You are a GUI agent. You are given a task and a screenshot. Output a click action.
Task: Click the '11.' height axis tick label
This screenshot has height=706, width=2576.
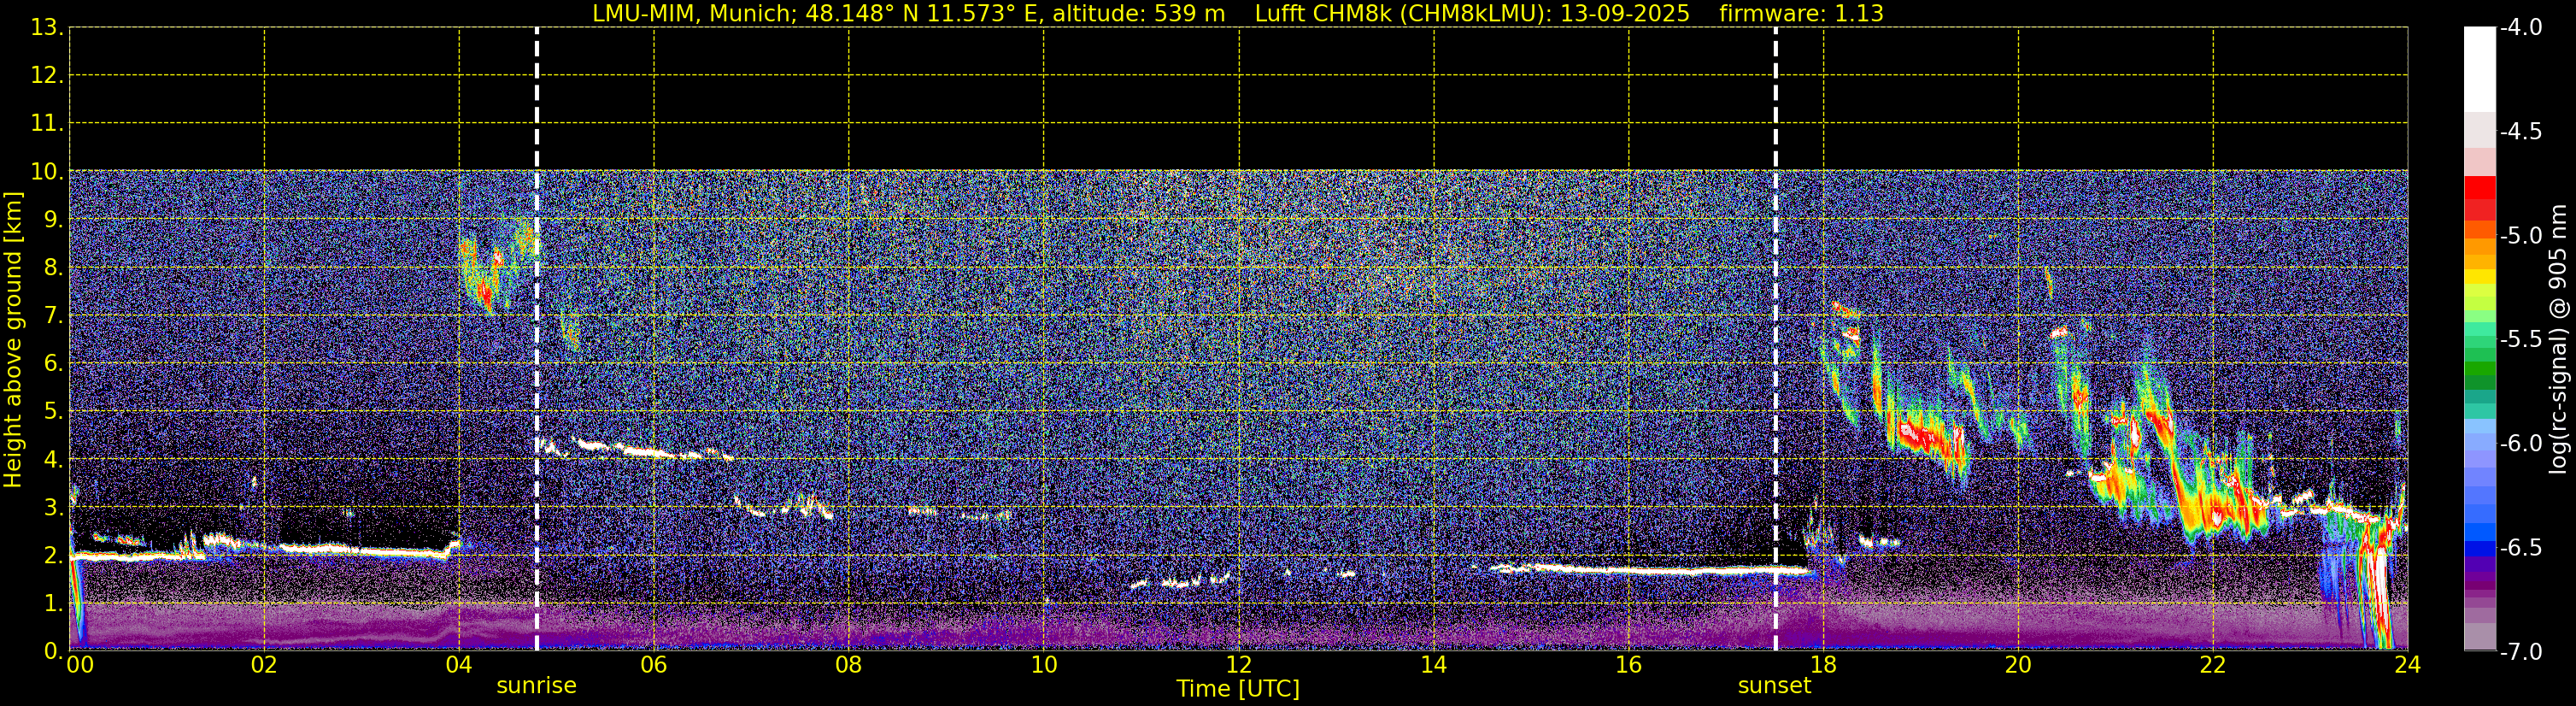pyautogui.click(x=47, y=124)
